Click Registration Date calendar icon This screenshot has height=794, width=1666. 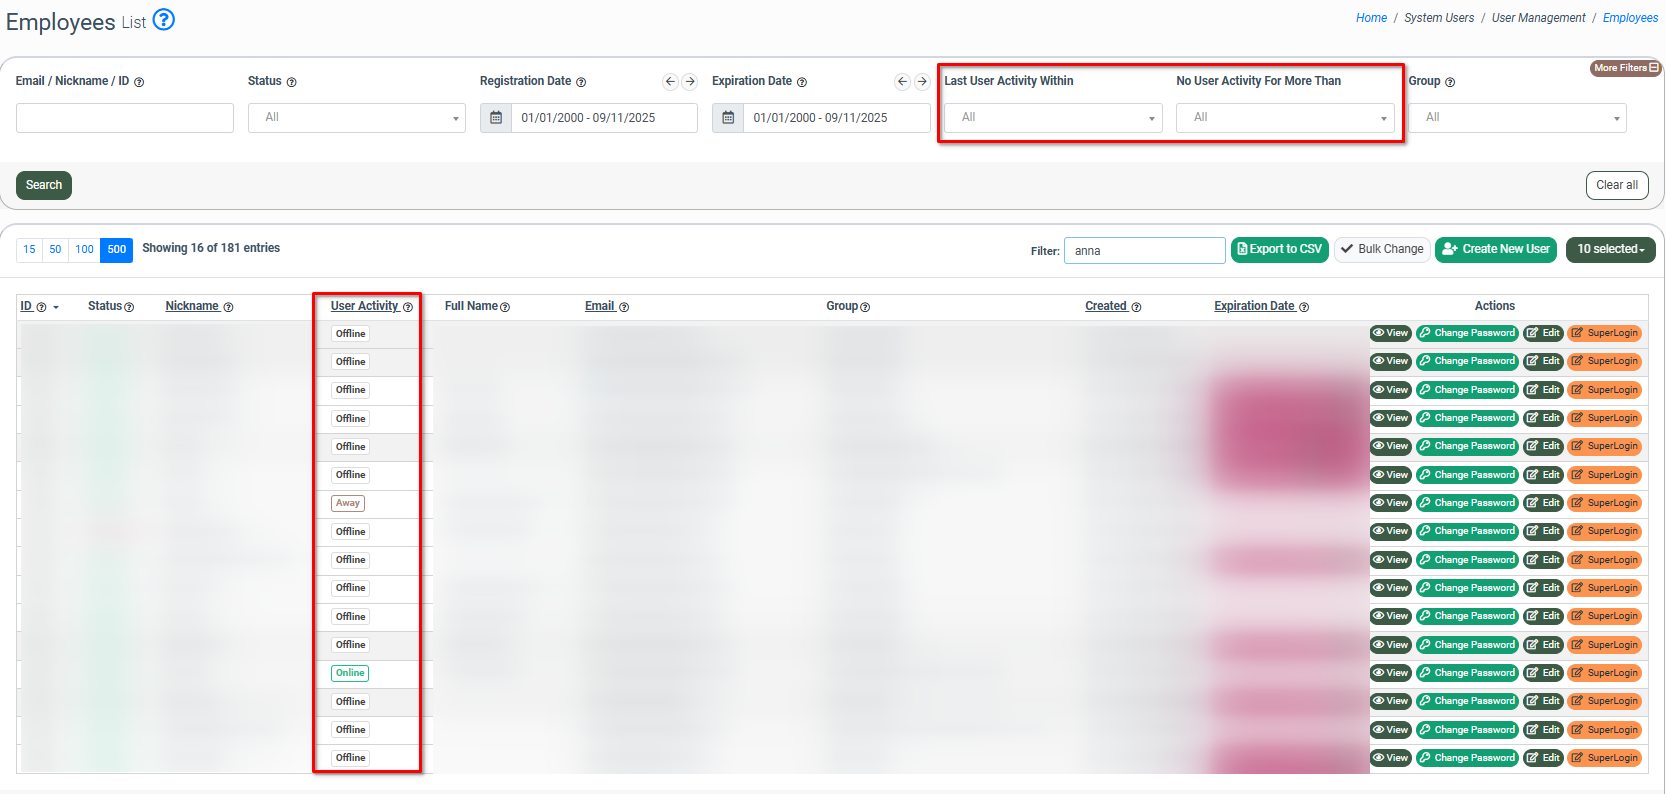(x=496, y=118)
